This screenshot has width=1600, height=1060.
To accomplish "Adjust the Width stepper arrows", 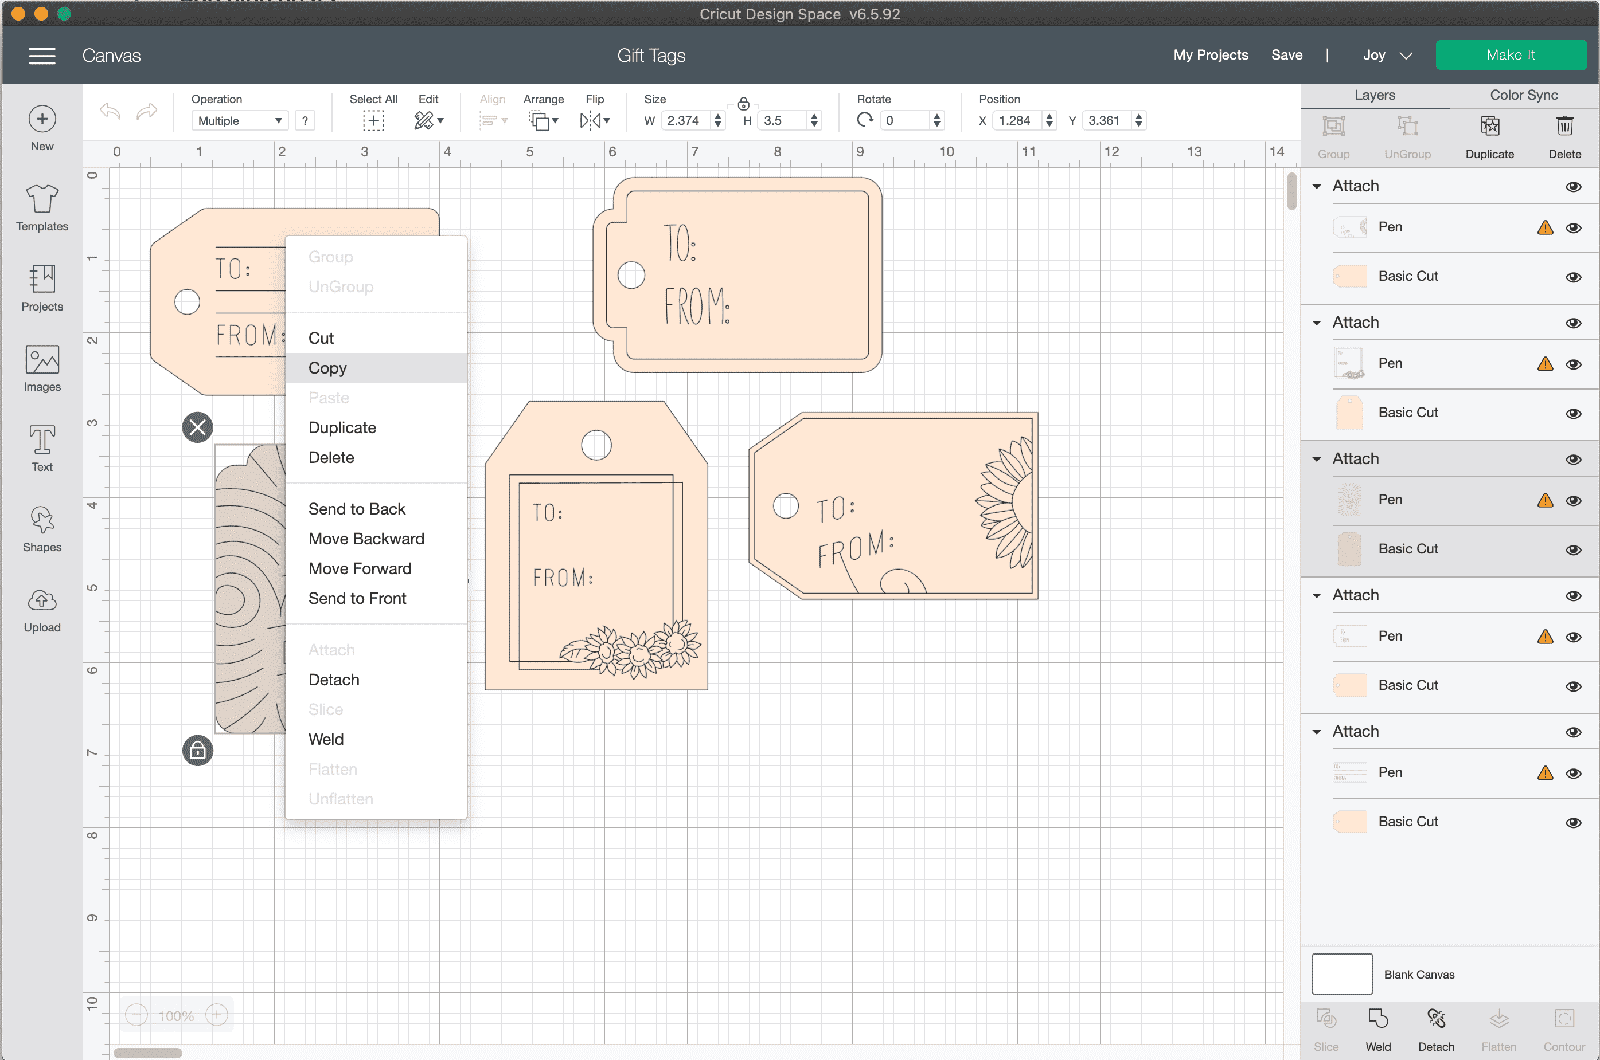I will point(717,121).
